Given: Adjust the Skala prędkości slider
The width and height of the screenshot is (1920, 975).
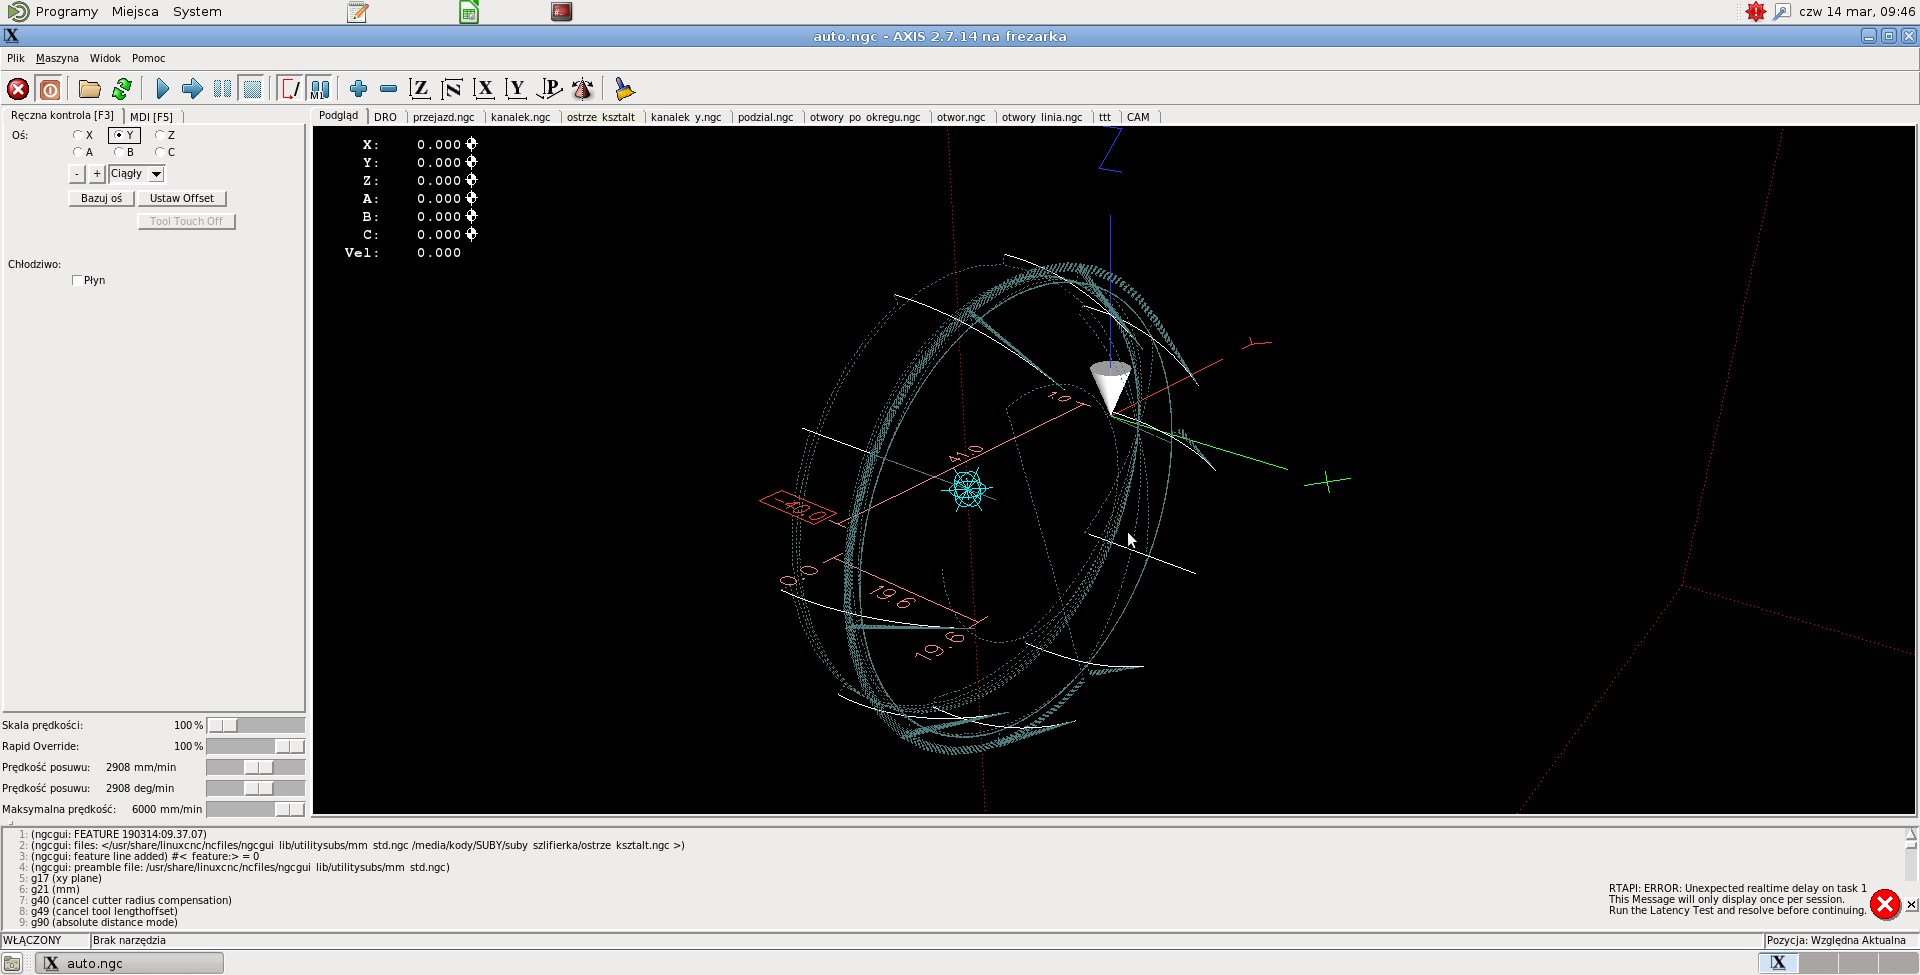Looking at the screenshot, I should pyautogui.click(x=255, y=725).
